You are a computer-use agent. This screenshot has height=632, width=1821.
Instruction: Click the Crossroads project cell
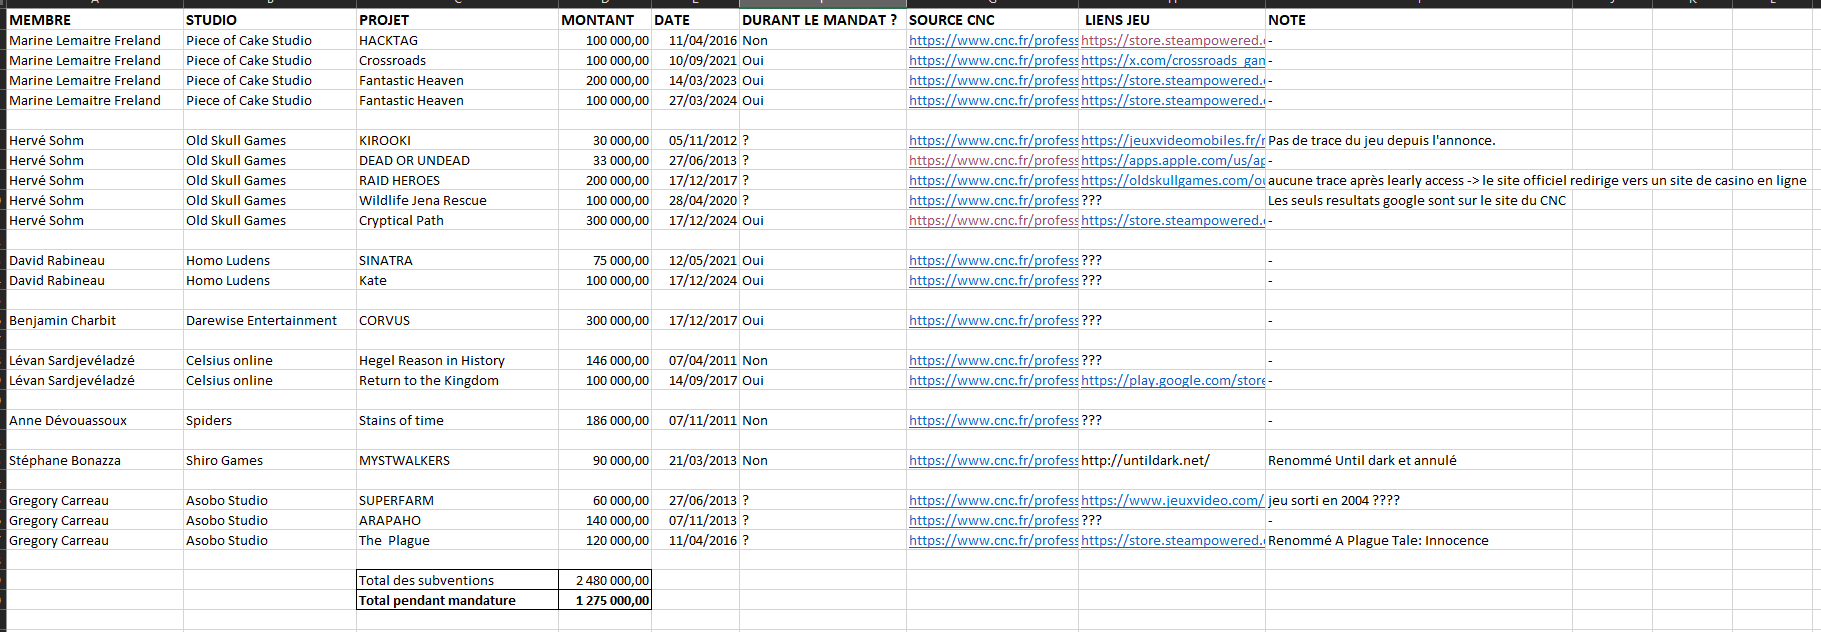(x=457, y=60)
